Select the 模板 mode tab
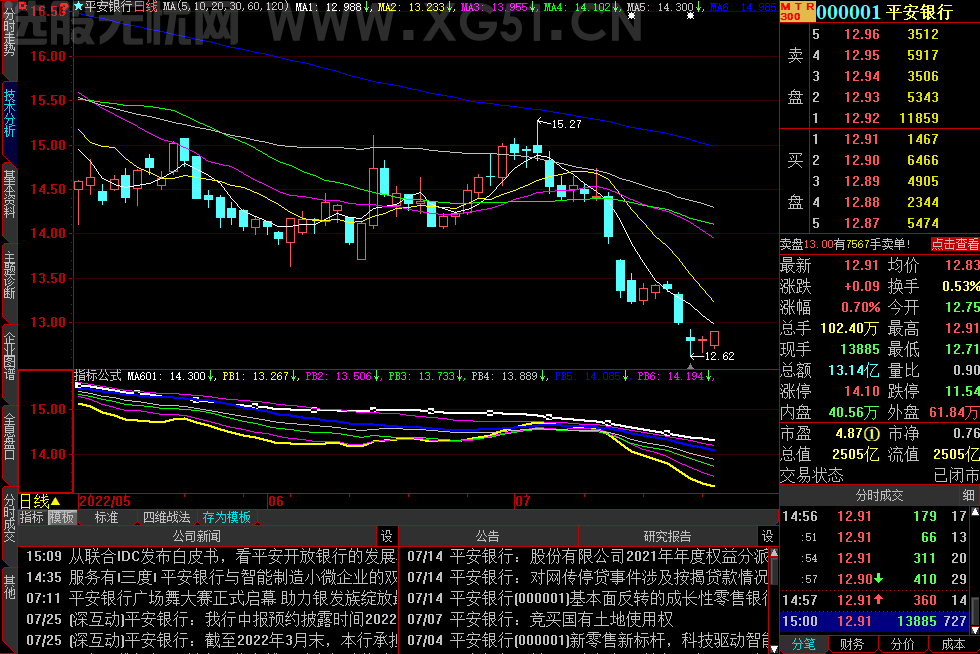 62,518
